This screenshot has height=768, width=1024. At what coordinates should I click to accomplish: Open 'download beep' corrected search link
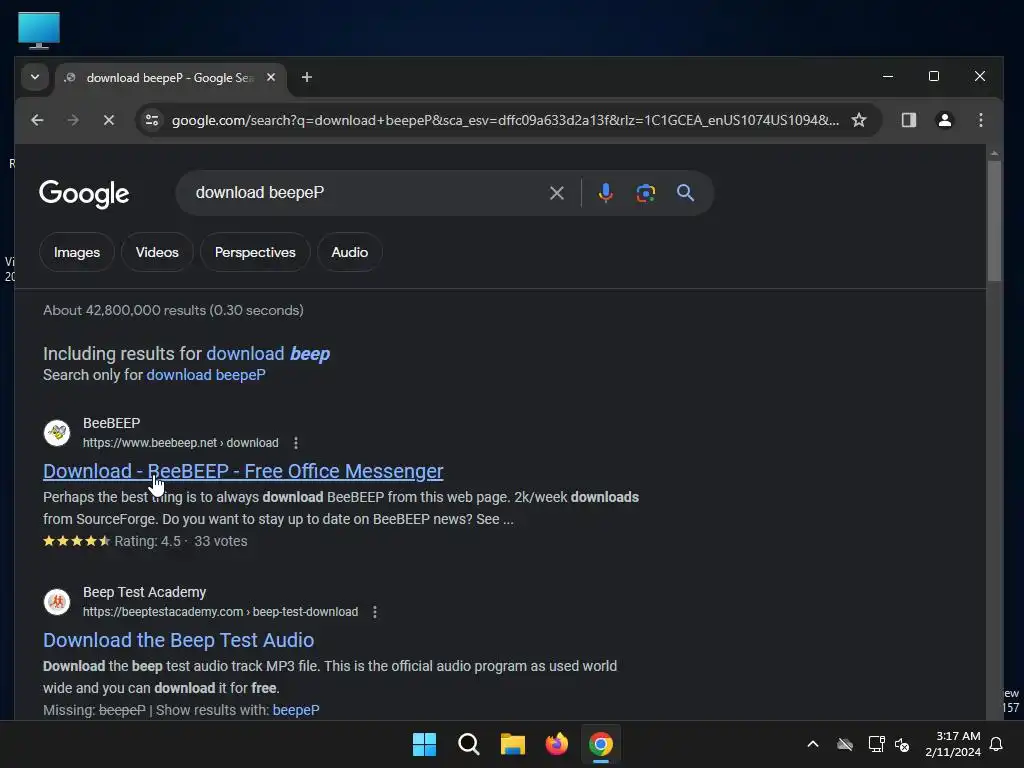click(268, 353)
